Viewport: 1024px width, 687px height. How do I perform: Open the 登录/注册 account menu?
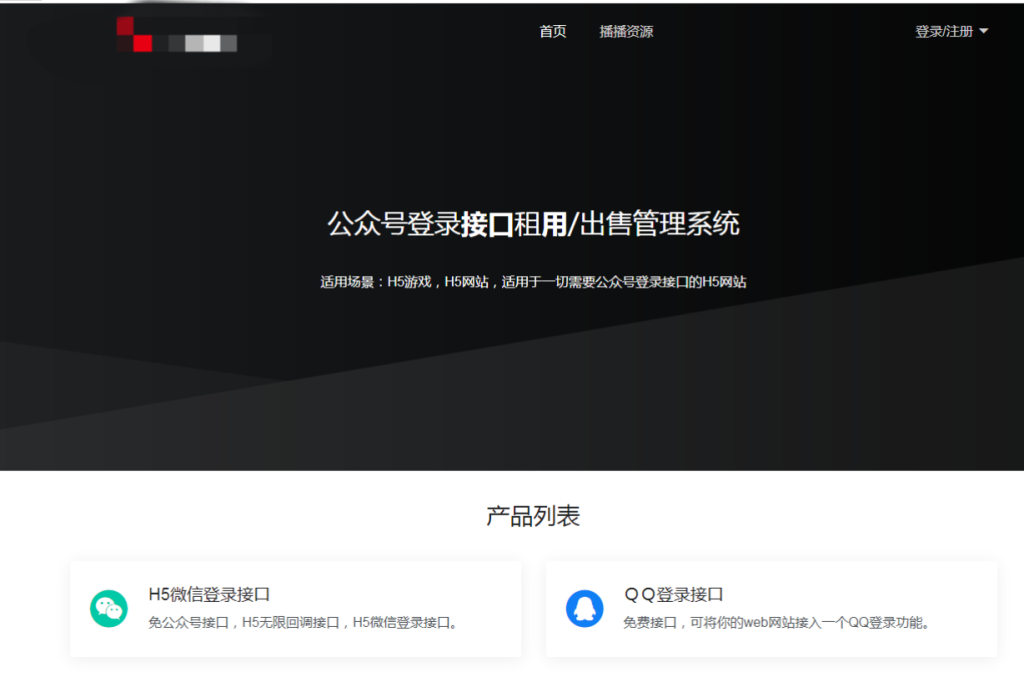945,31
